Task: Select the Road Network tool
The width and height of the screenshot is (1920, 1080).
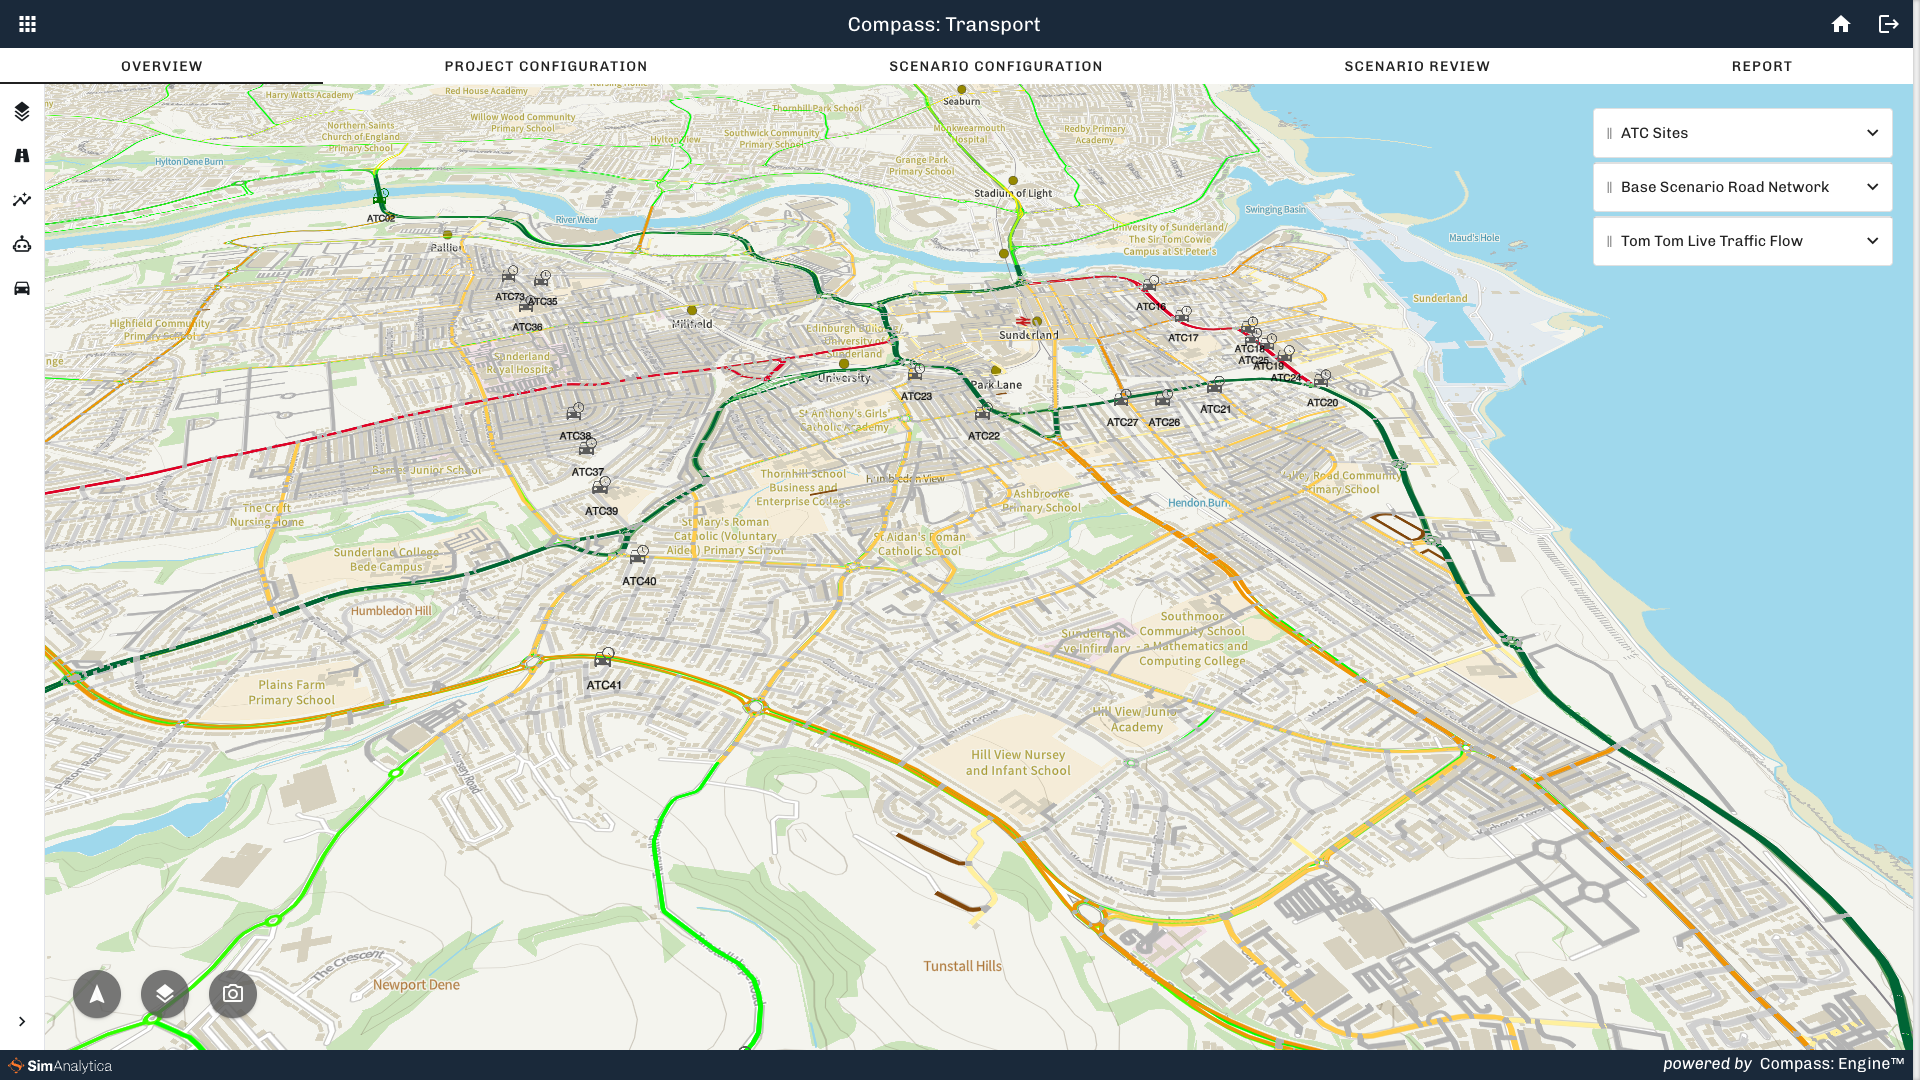Action: click(22, 155)
